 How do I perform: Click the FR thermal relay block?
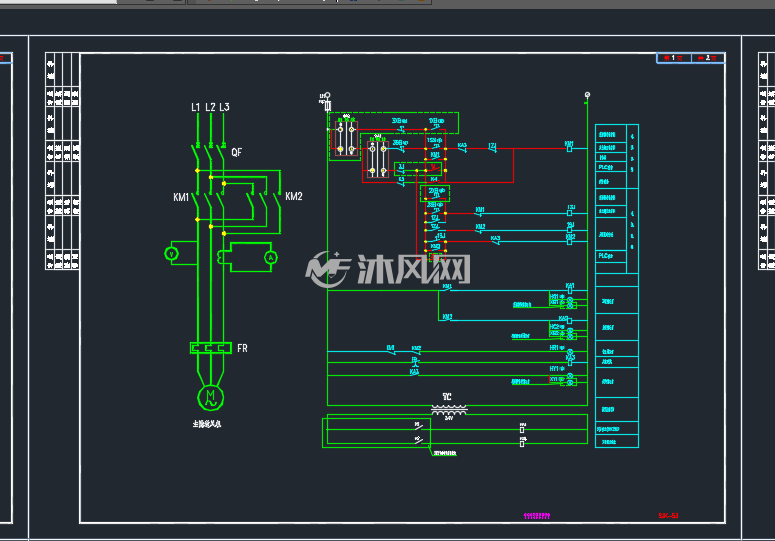coord(211,348)
